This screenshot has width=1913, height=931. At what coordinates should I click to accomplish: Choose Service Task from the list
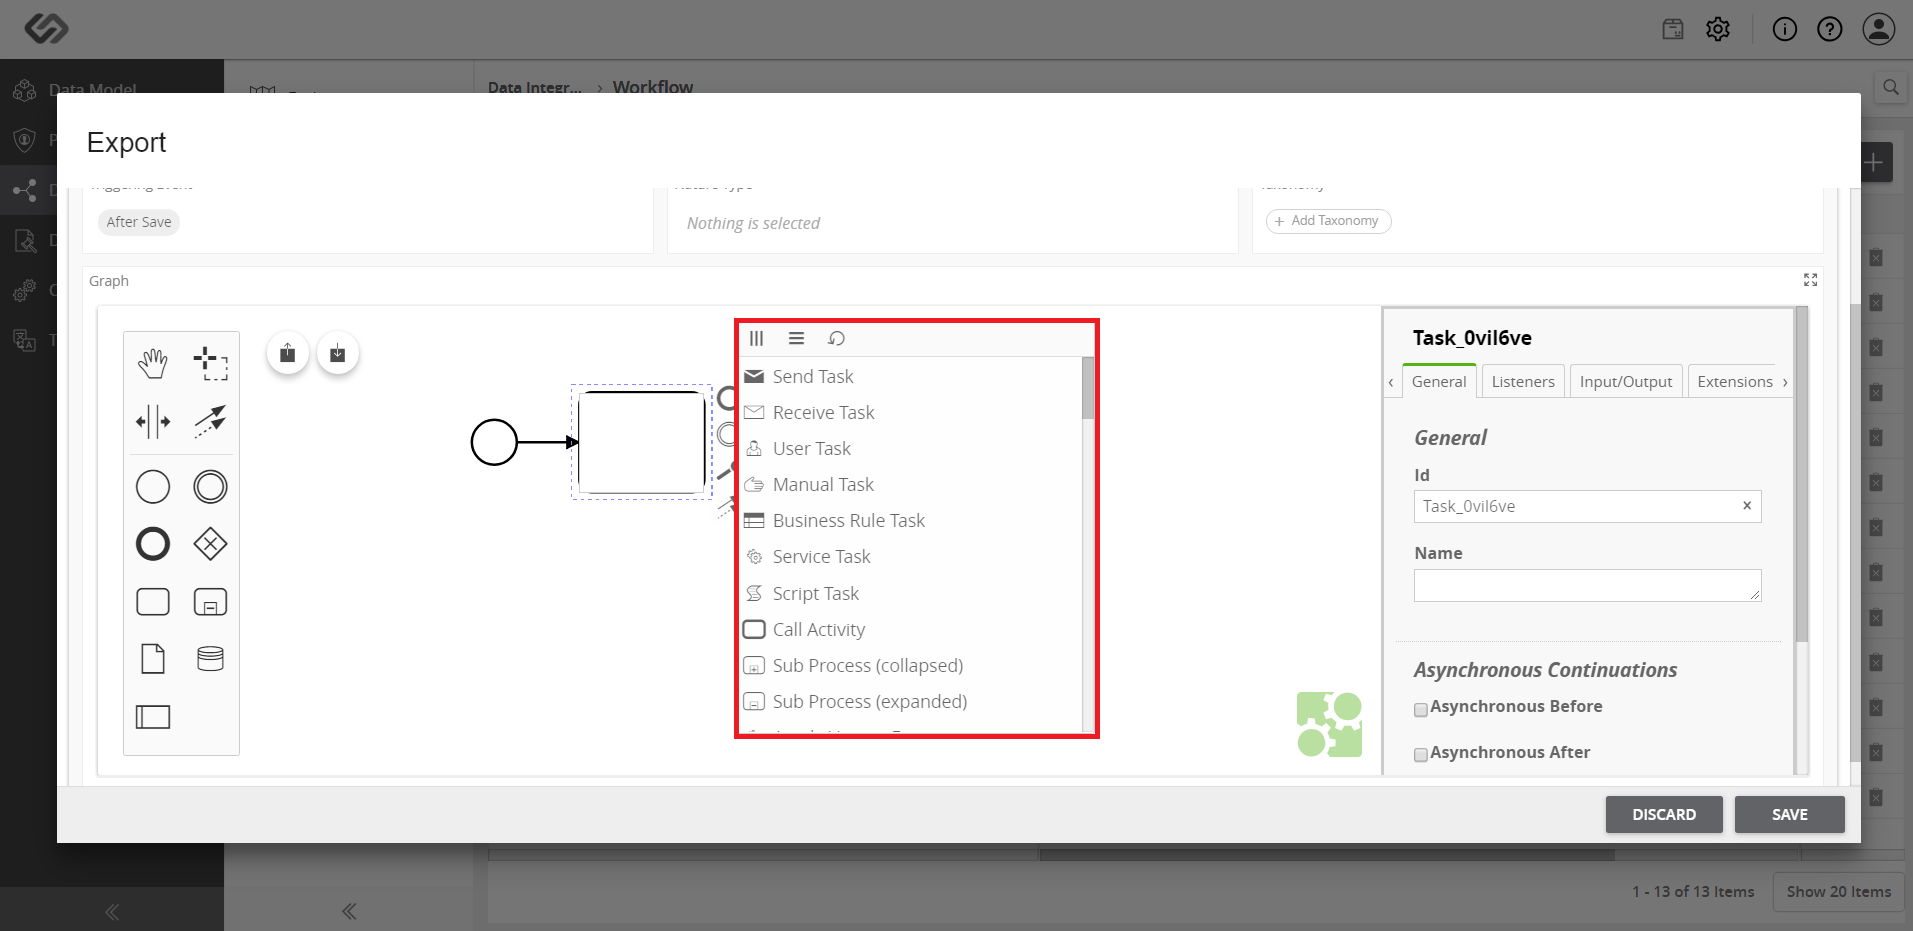click(821, 557)
